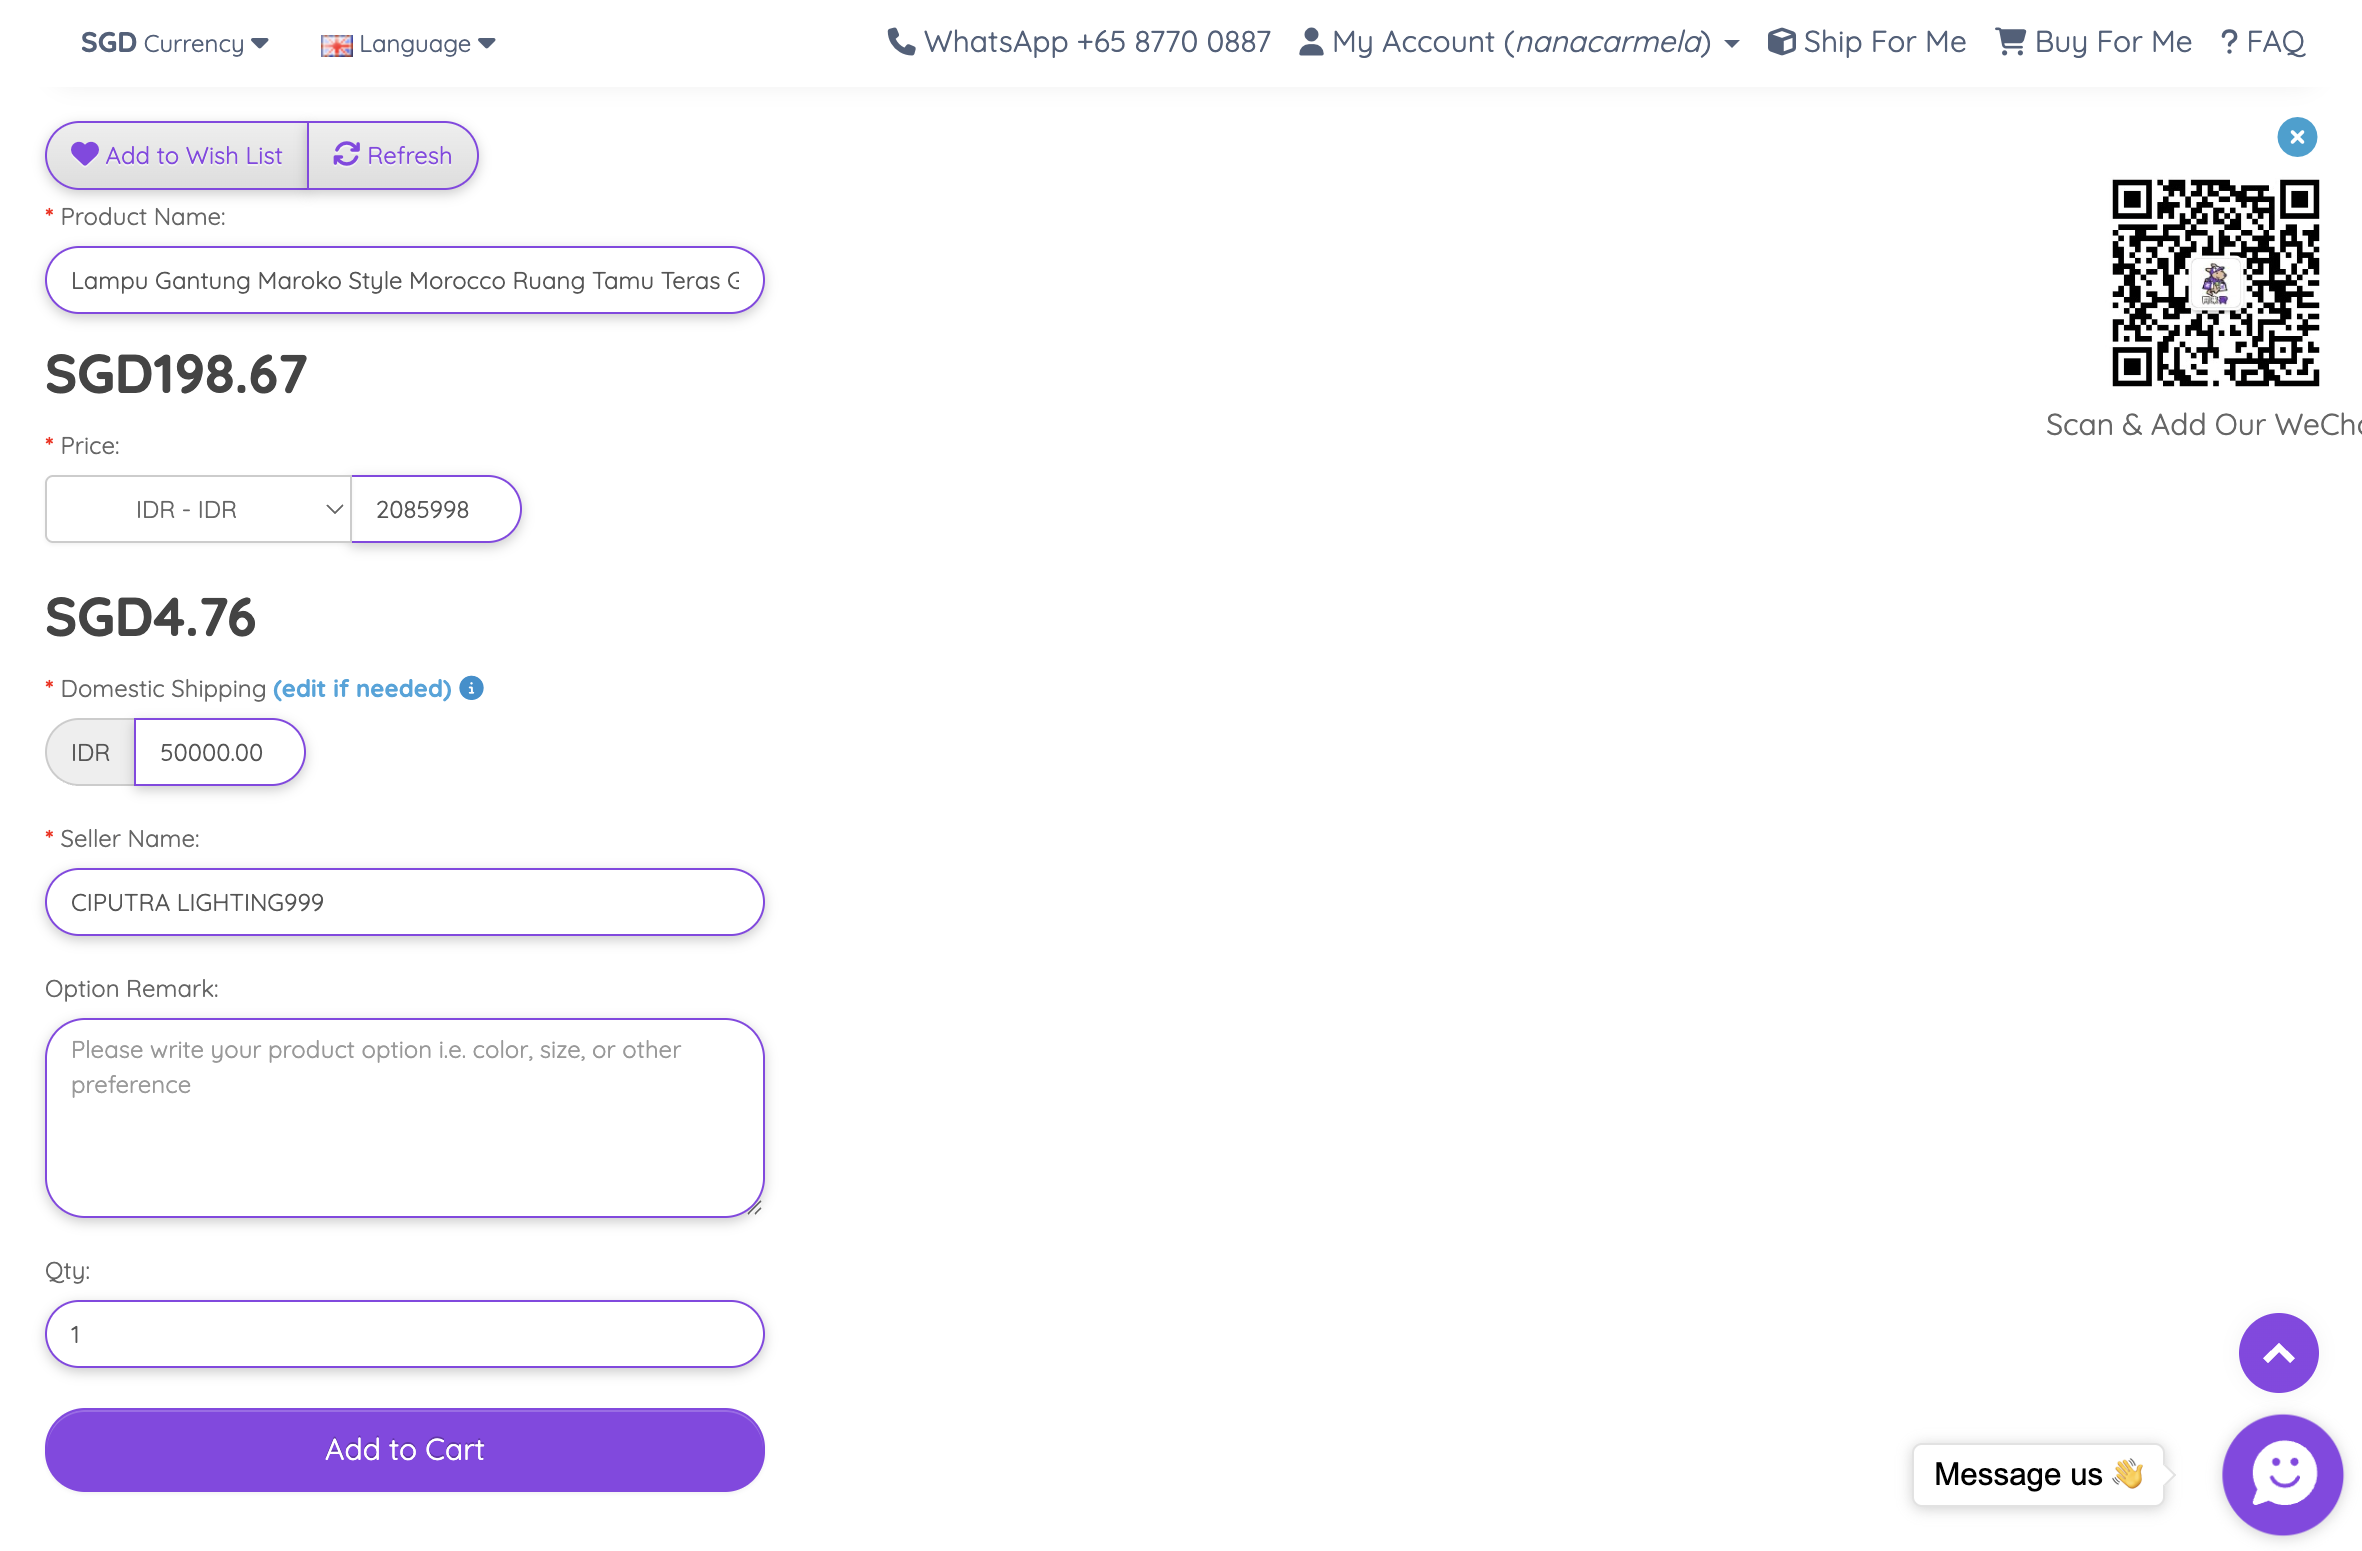This screenshot has width=2362, height=1551.
Task: Open the Ship For Me page
Action: pyautogui.click(x=1867, y=42)
